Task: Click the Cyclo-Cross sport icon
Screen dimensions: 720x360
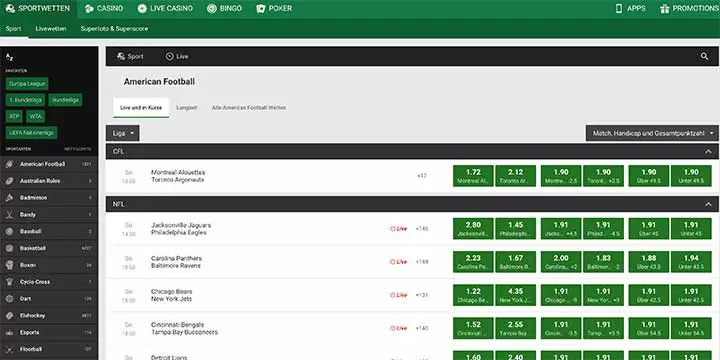Action: click(x=9, y=282)
